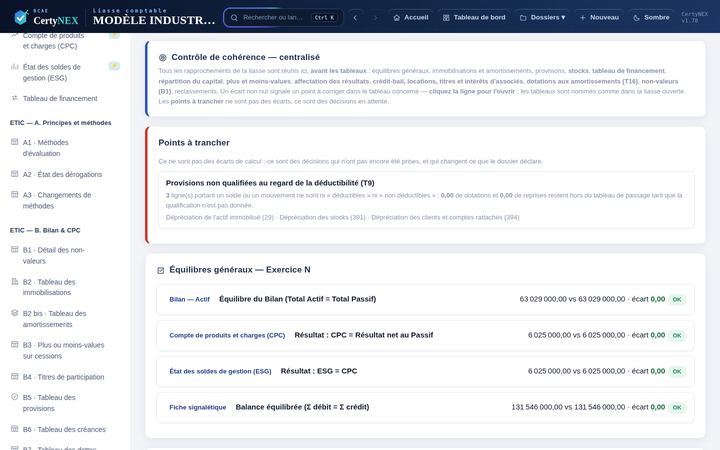Open État des soldes de gestion (ESG) in sidebar
Viewport: 720px width, 450px height.
pos(64,72)
